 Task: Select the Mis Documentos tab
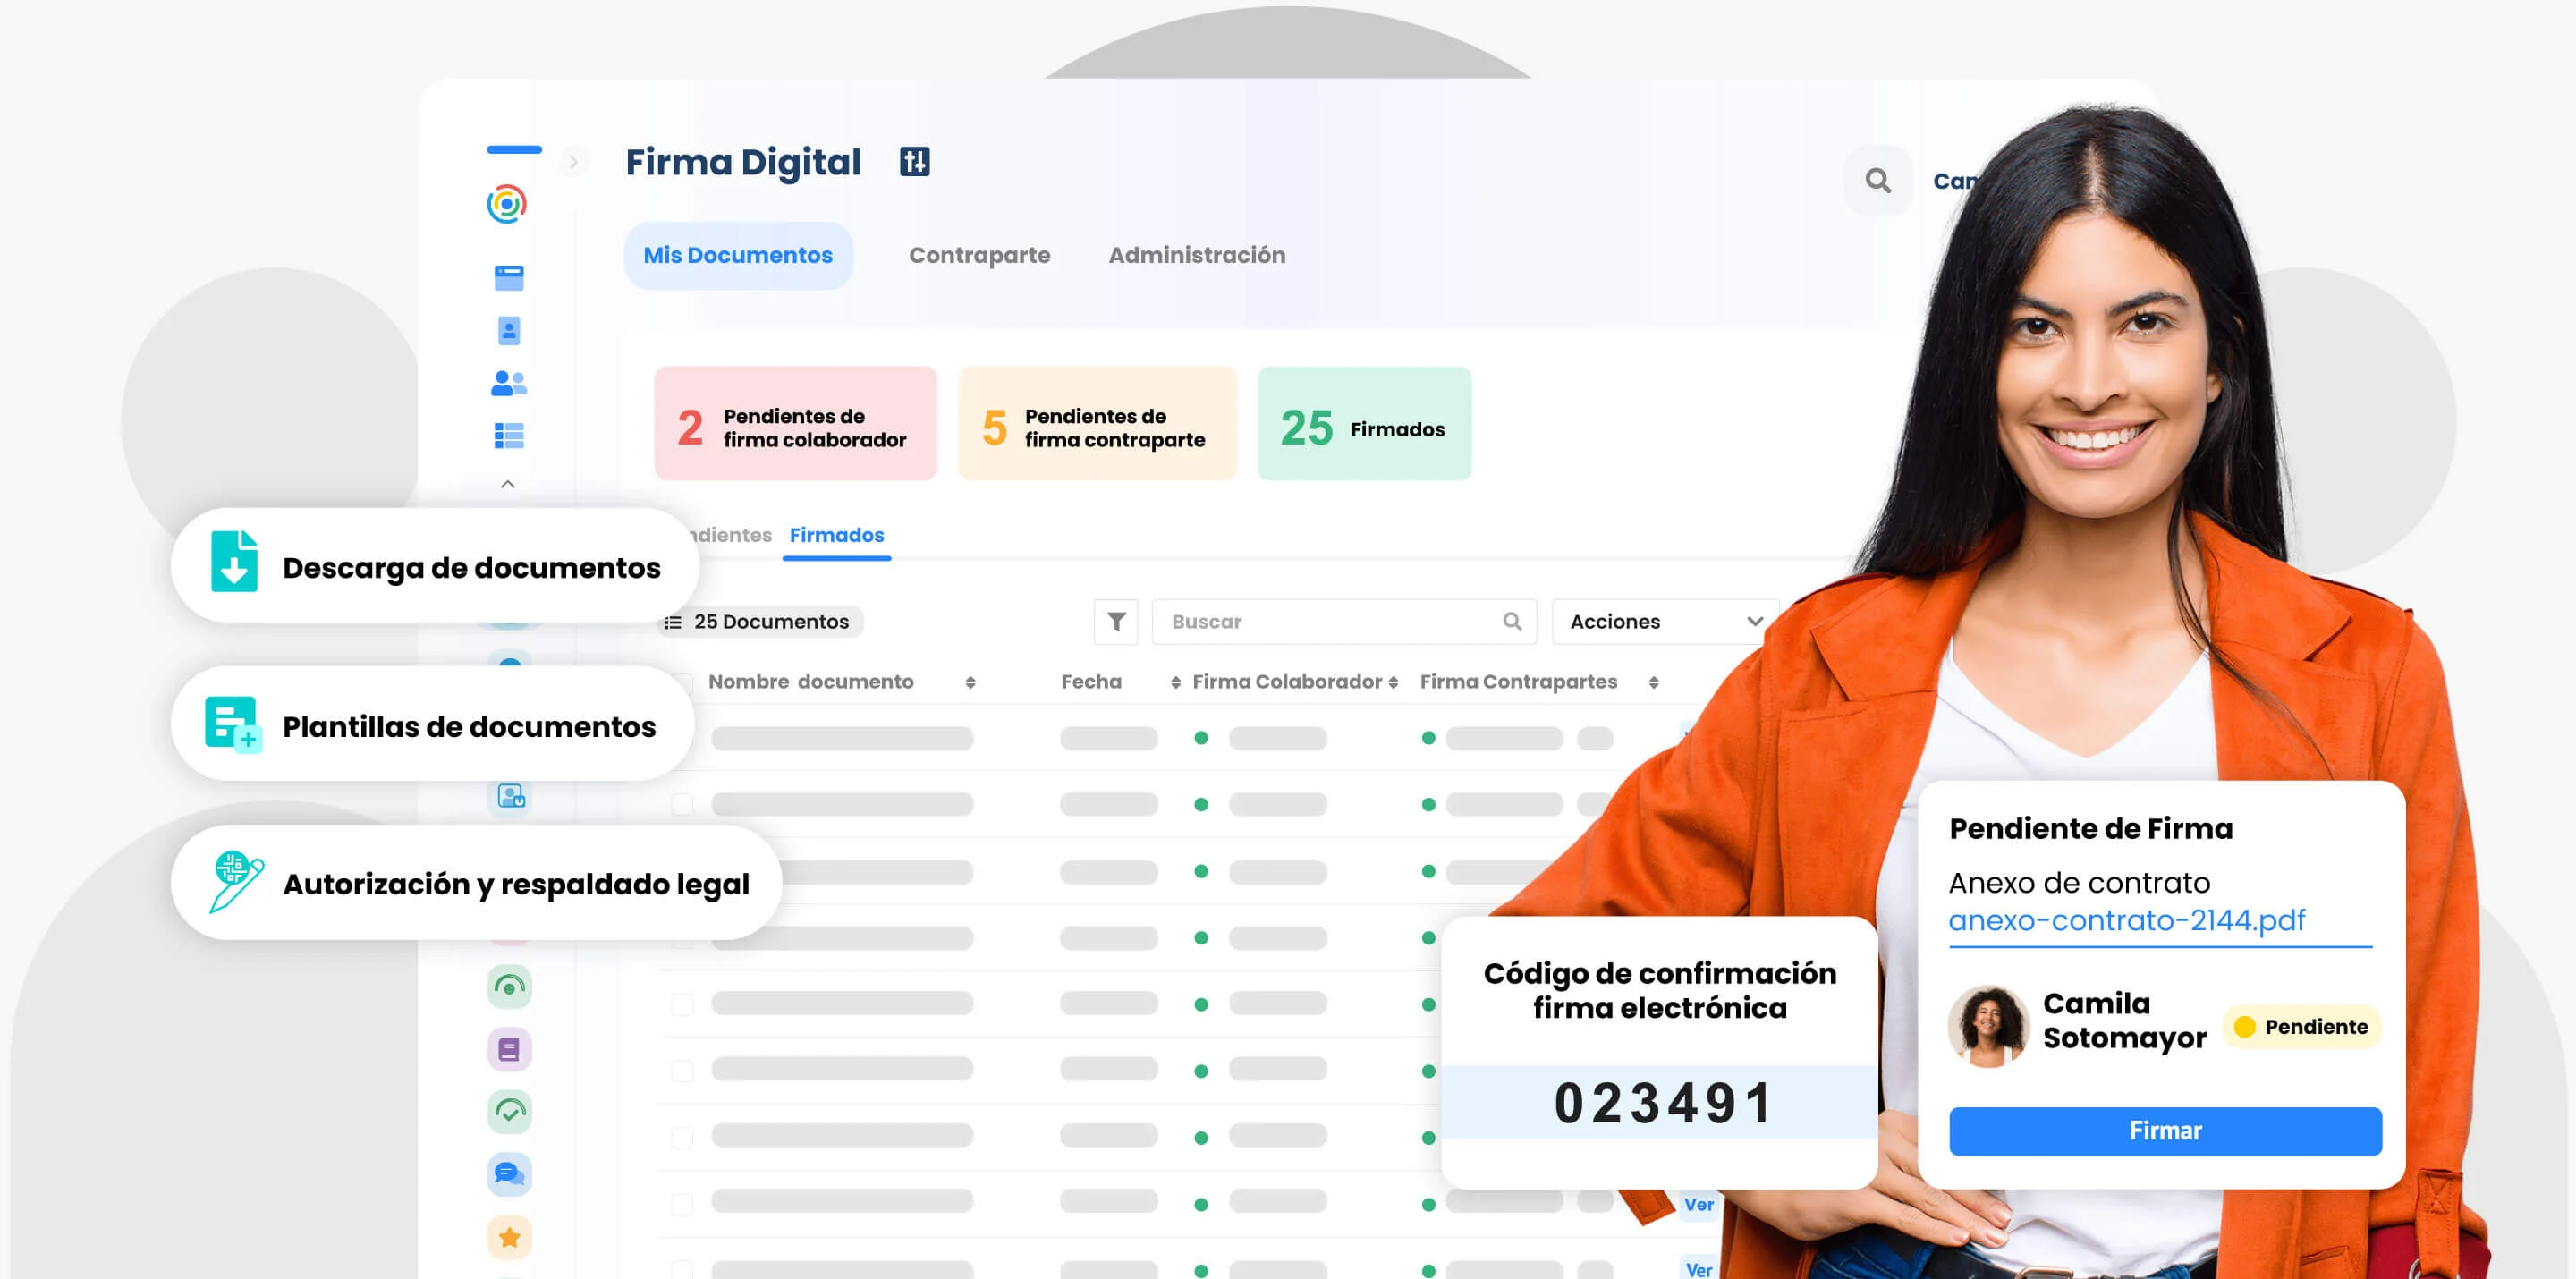click(738, 256)
